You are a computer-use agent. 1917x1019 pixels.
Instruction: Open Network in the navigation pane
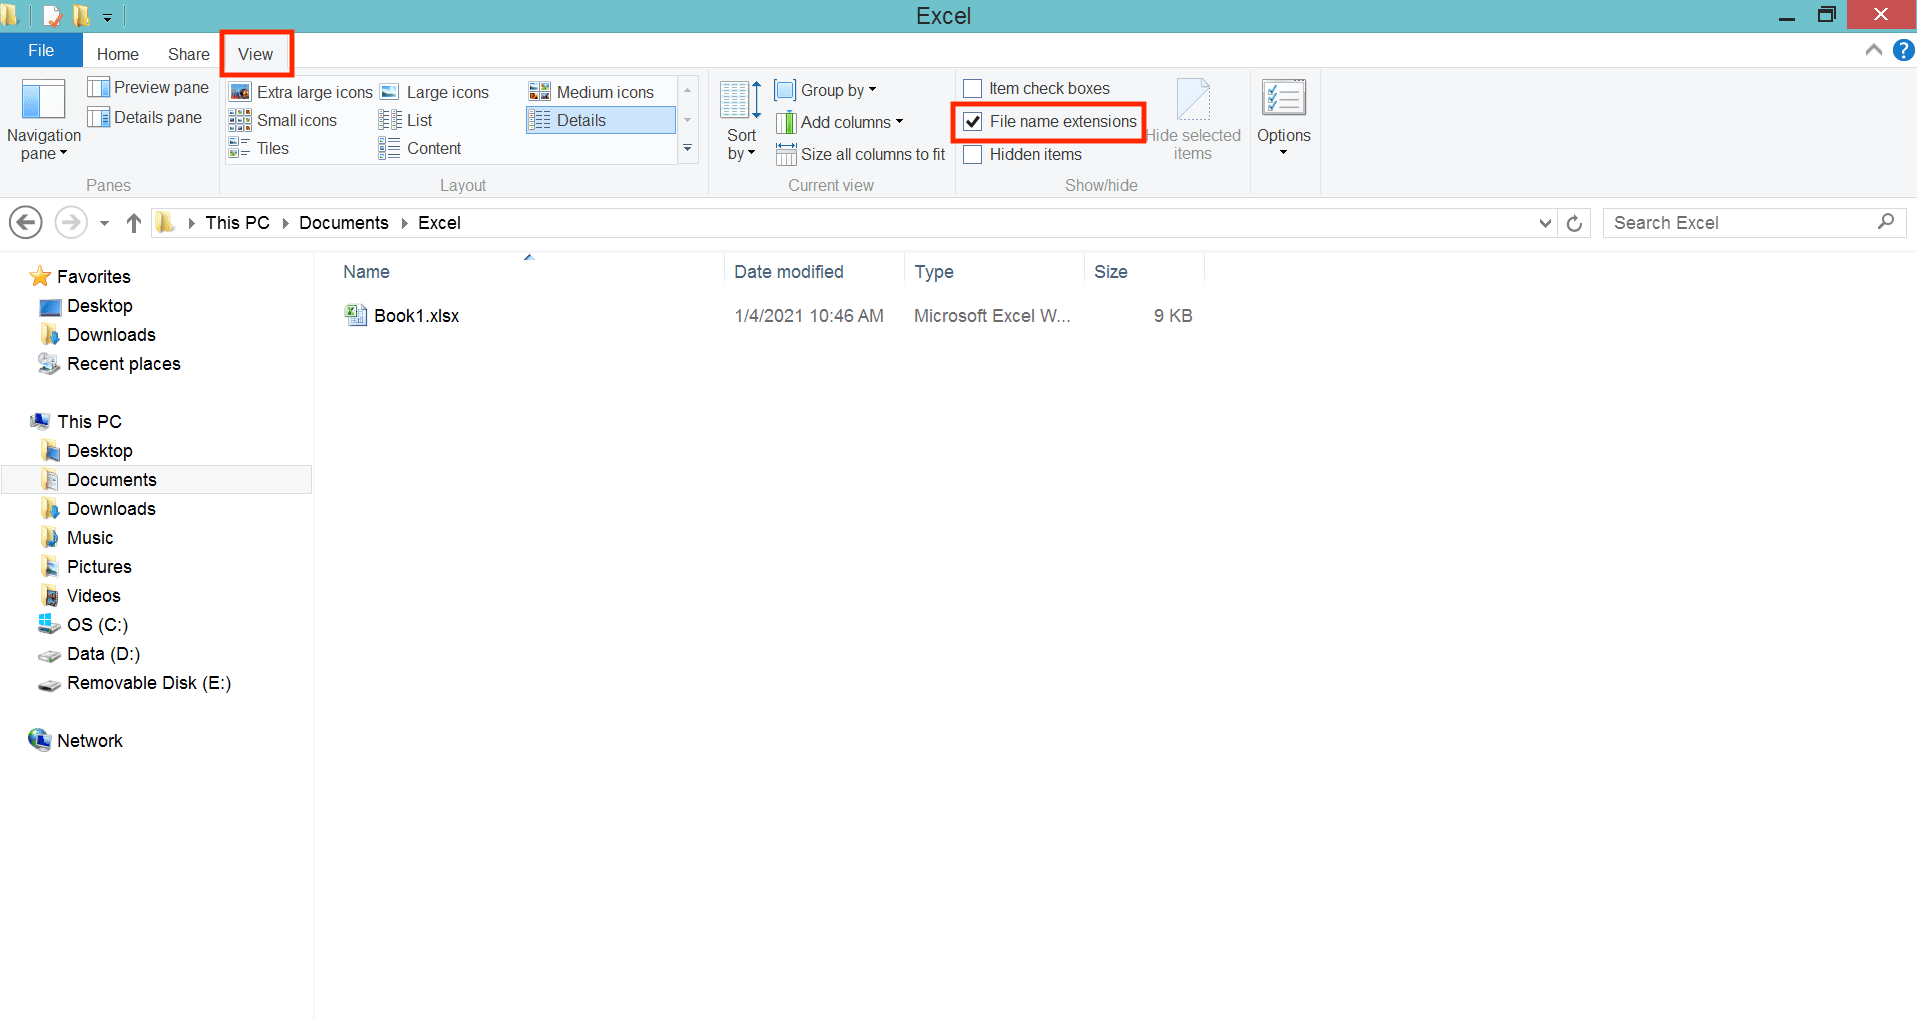coord(76,741)
